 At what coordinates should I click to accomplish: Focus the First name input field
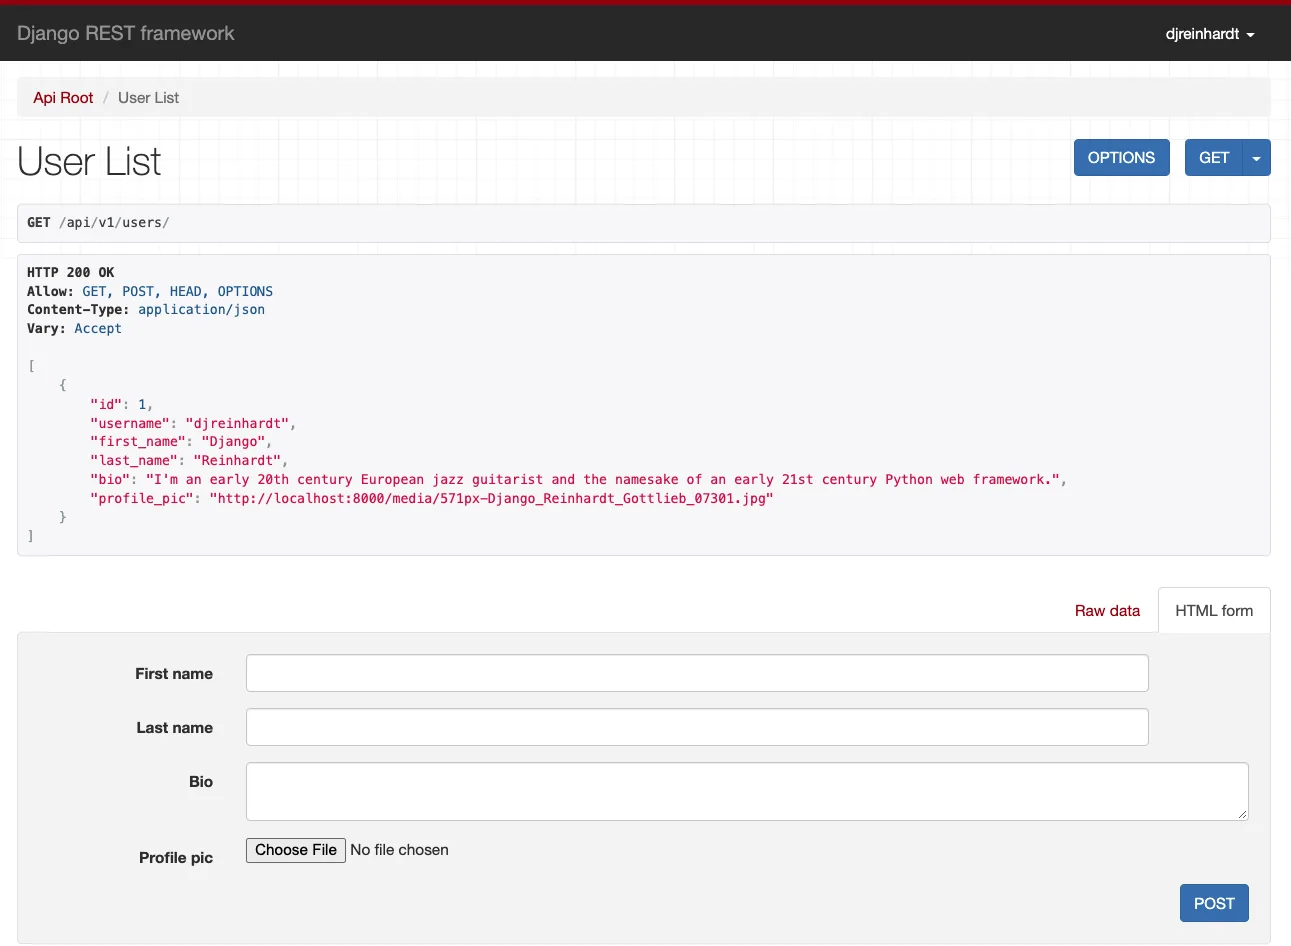pos(697,673)
